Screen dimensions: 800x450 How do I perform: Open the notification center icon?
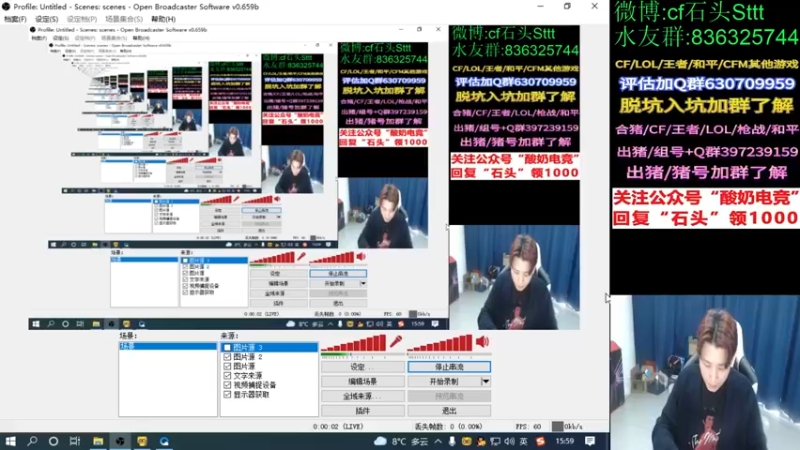point(590,441)
